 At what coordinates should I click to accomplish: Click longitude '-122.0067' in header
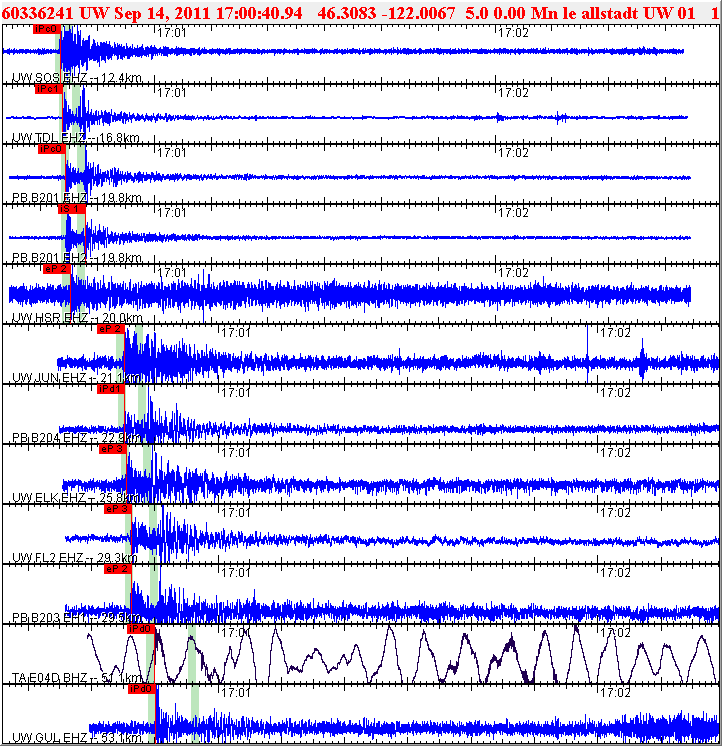[419, 13]
